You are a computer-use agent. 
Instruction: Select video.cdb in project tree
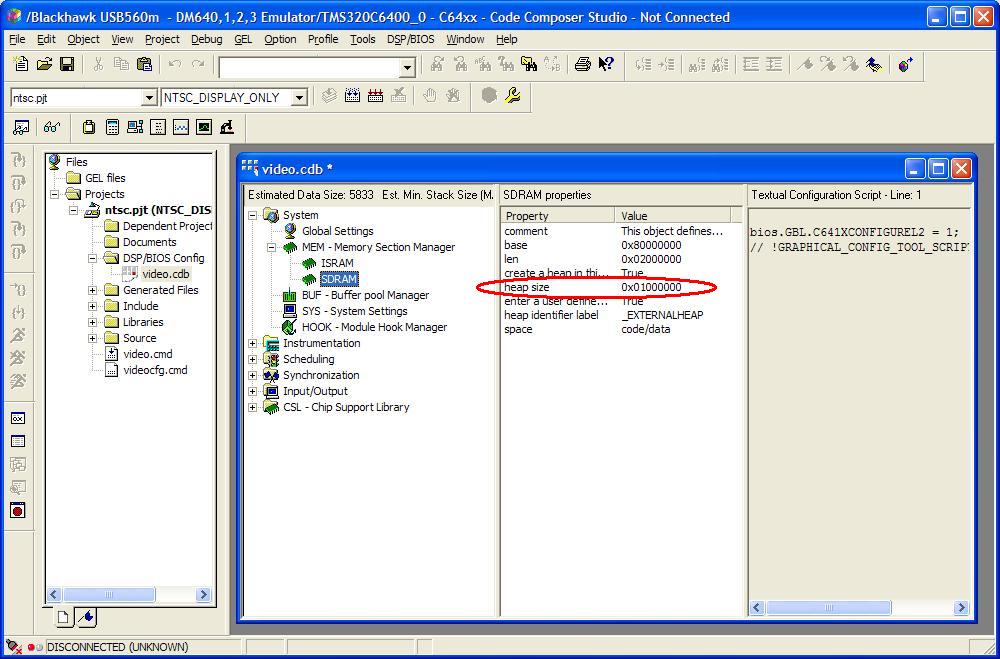[166, 274]
